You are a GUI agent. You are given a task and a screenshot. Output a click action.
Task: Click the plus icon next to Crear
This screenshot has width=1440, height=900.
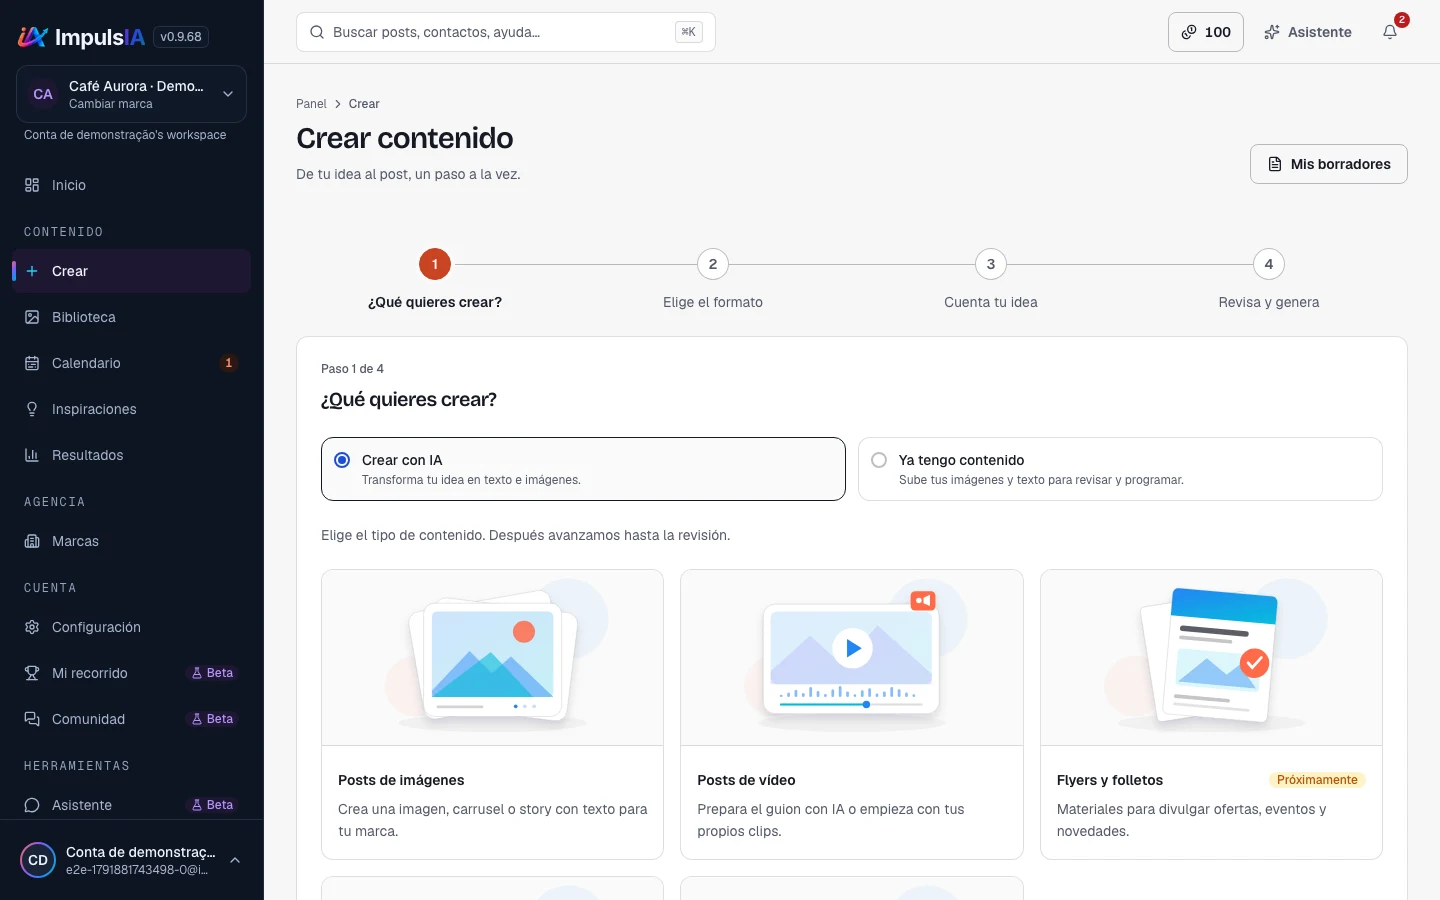coord(32,271)
